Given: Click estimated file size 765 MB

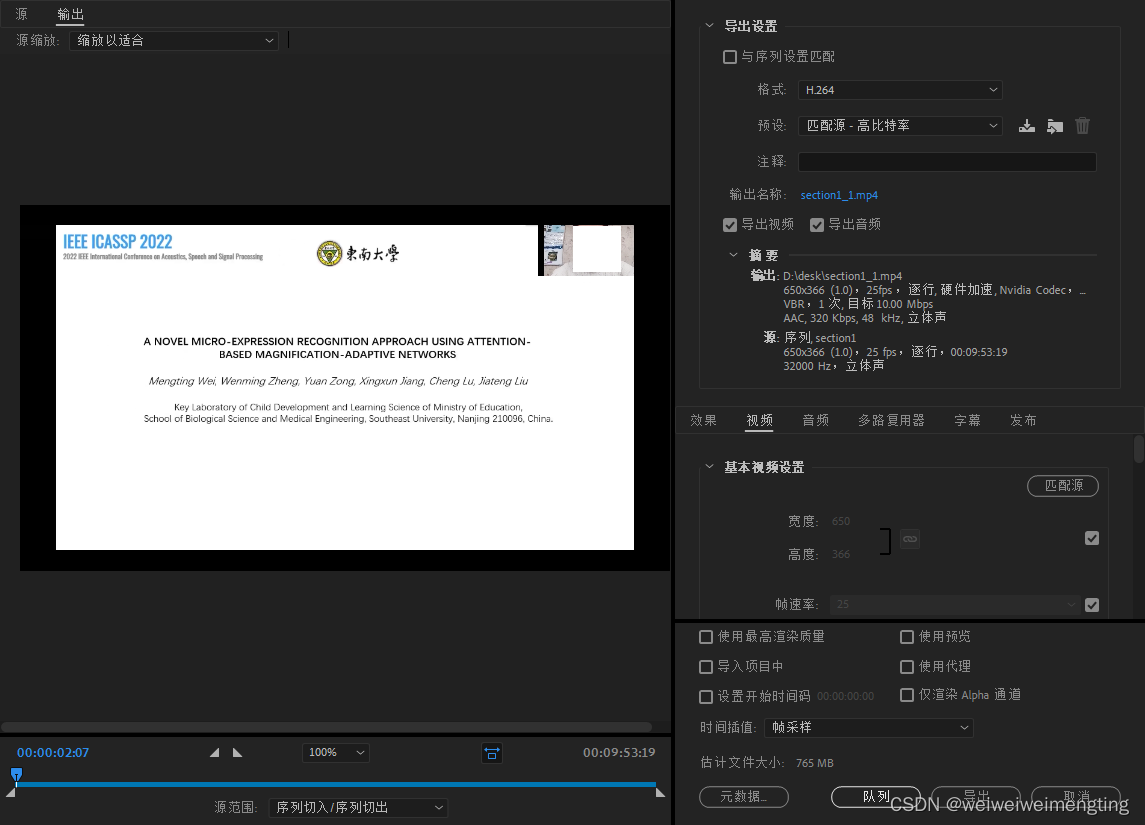Looking at the screenshot, I should 814,763.
